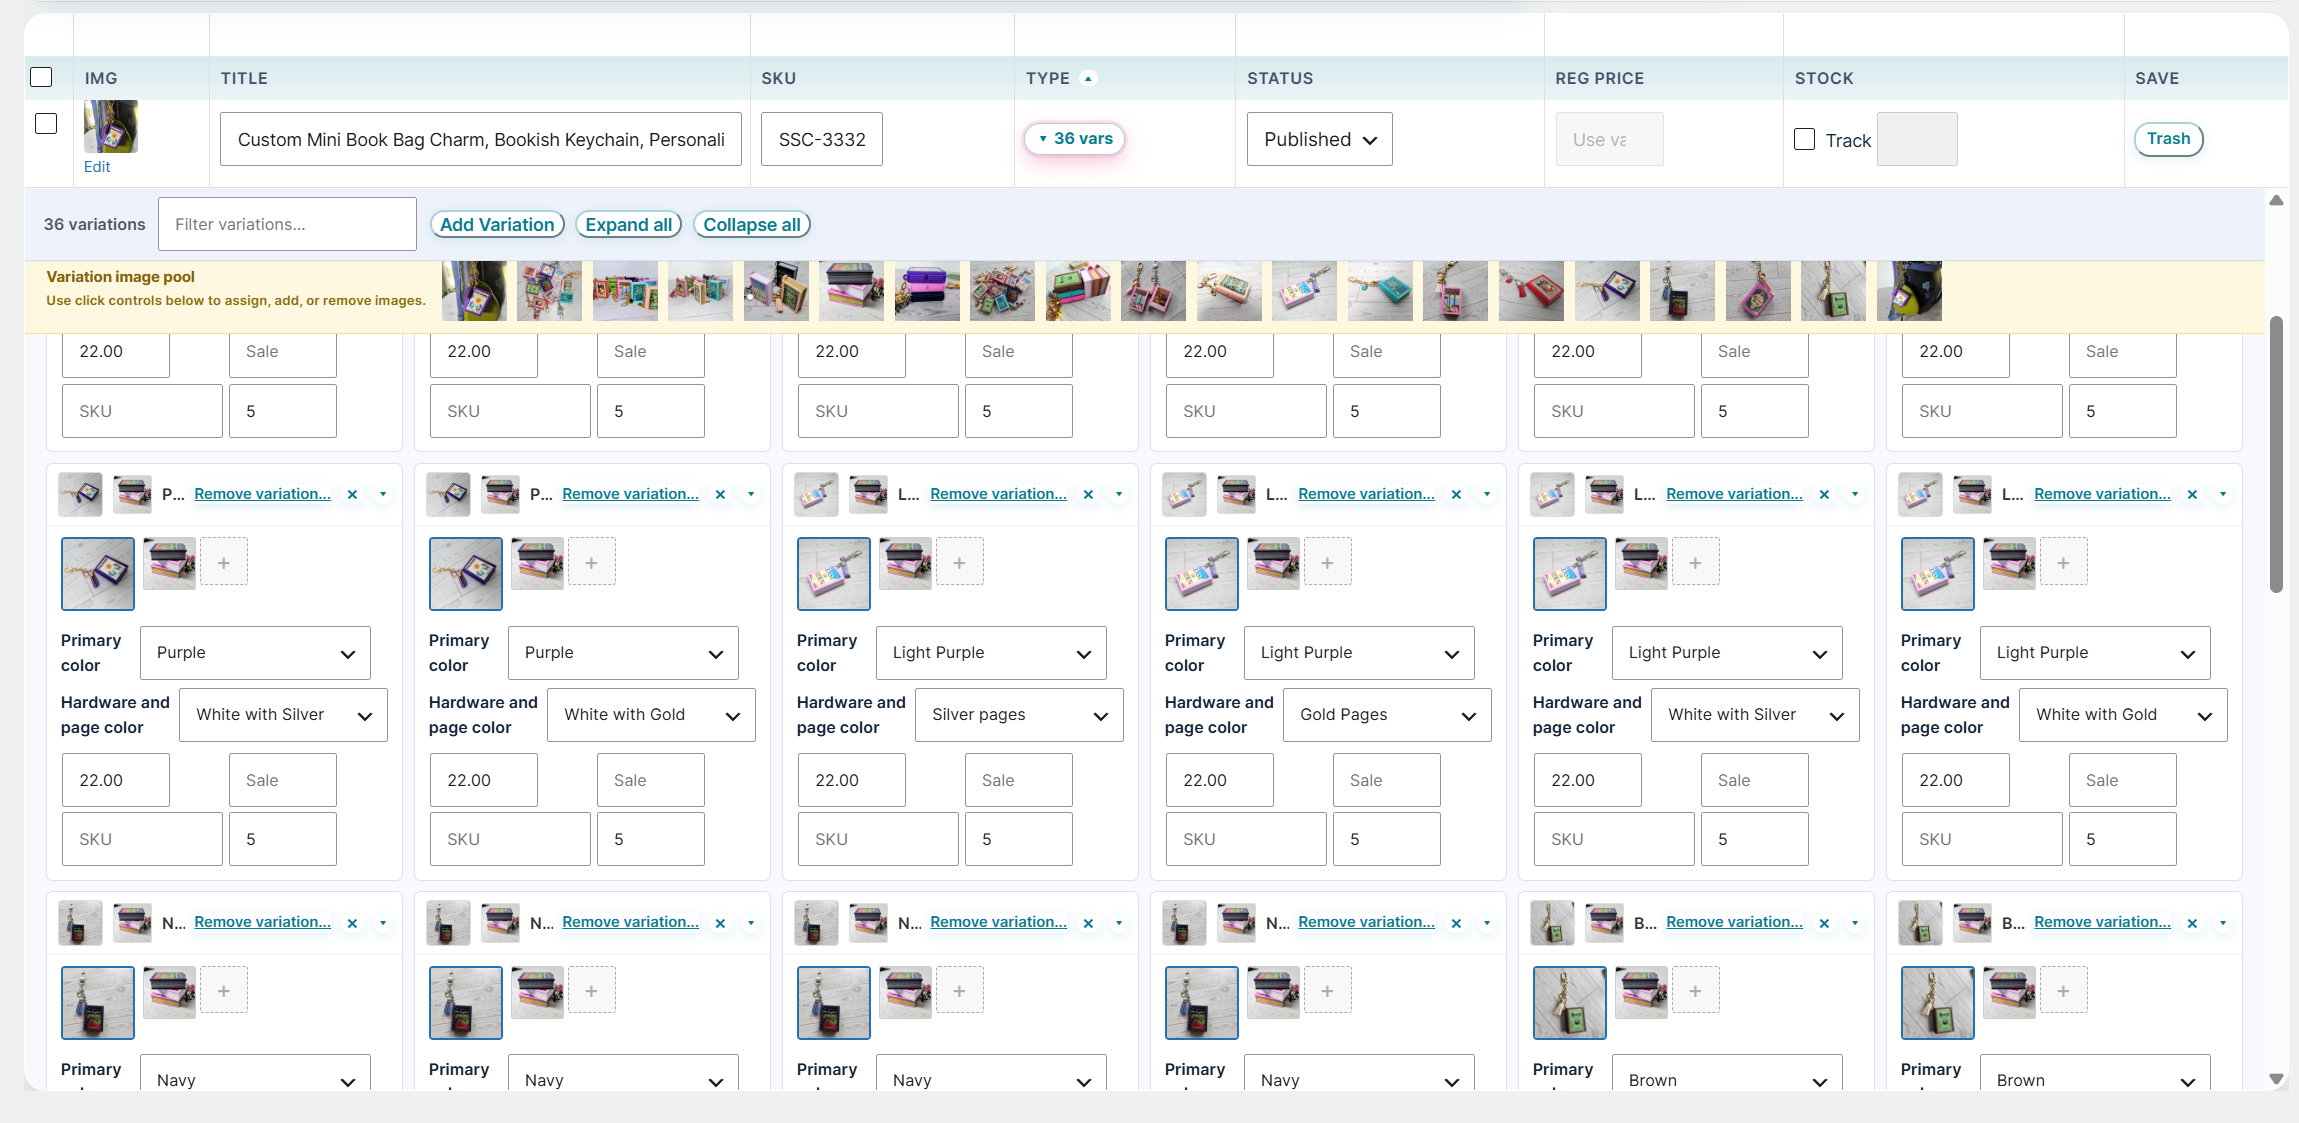This screenshot has width=2299, height=1123.
Task: Click the Expand all button
Action: coord(629,225)
